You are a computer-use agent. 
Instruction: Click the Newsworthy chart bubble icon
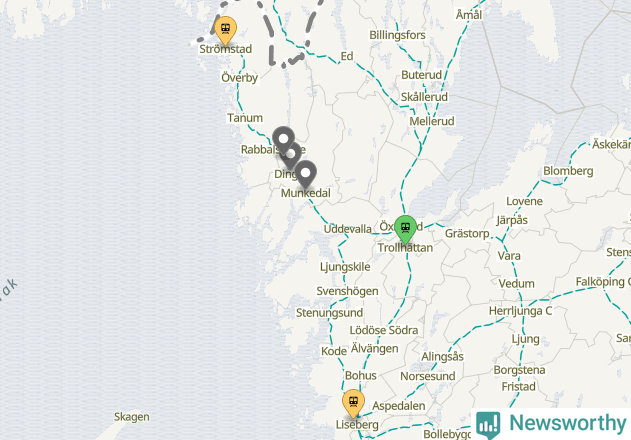[488, 424]
